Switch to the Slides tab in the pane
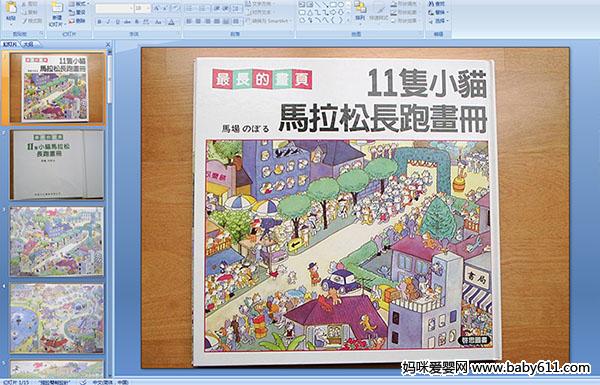Image resolution: width=600 pixels, height=385 pixels. pos(10,44)
